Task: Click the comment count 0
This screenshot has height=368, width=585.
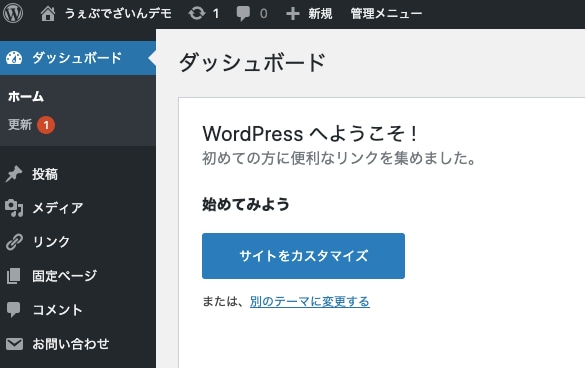Action: pyautogui.click(x=264, y=14)
